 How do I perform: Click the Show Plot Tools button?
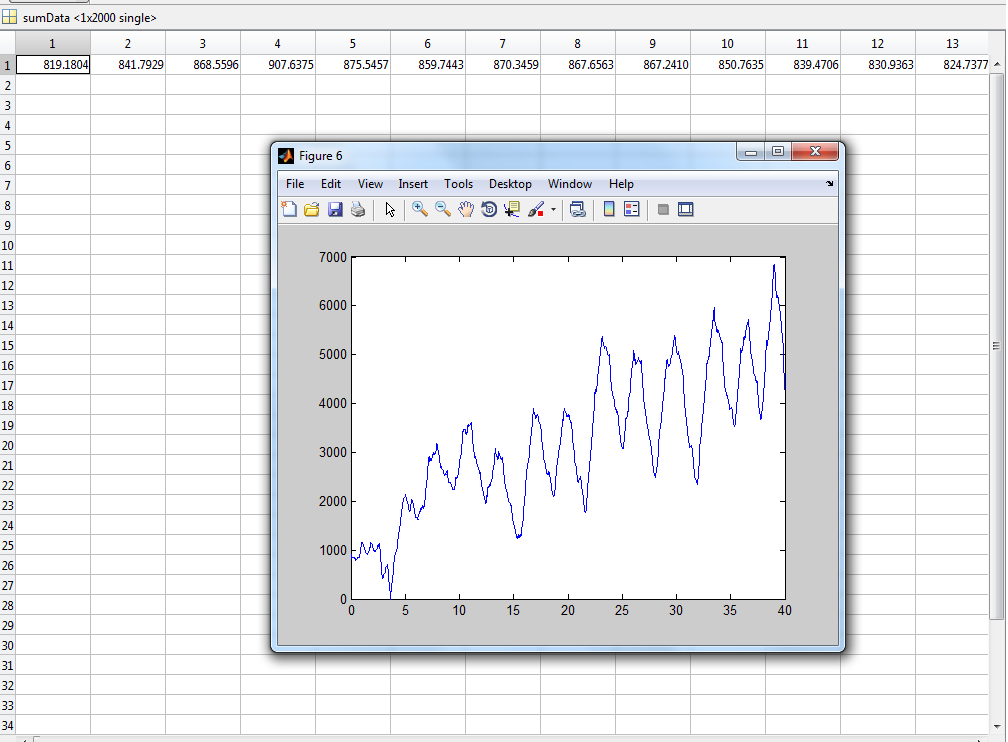[x=686, y=209]
